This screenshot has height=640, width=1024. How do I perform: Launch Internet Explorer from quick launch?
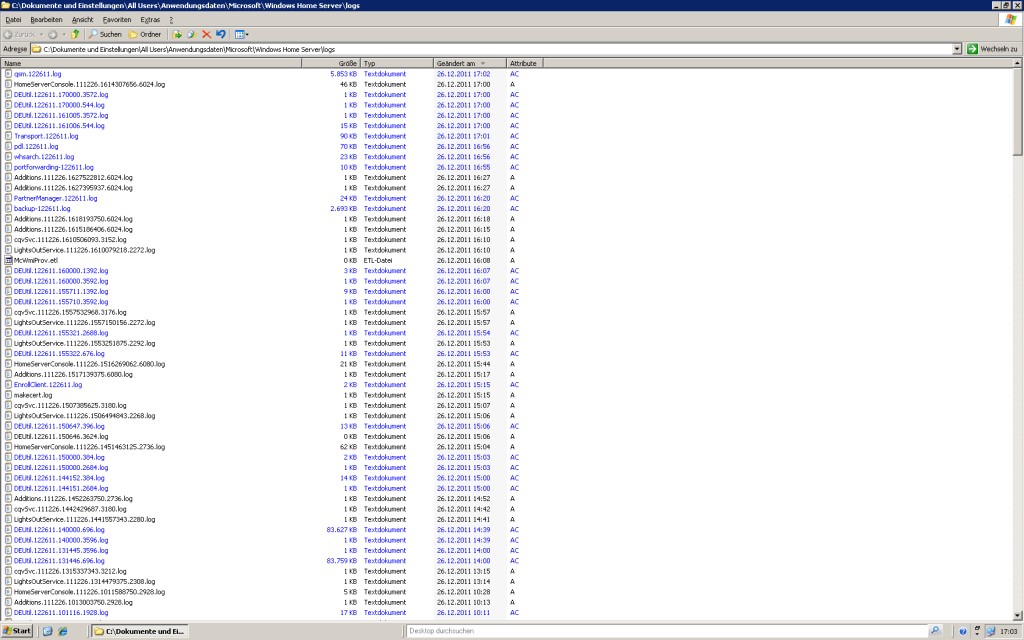(63, 631)
